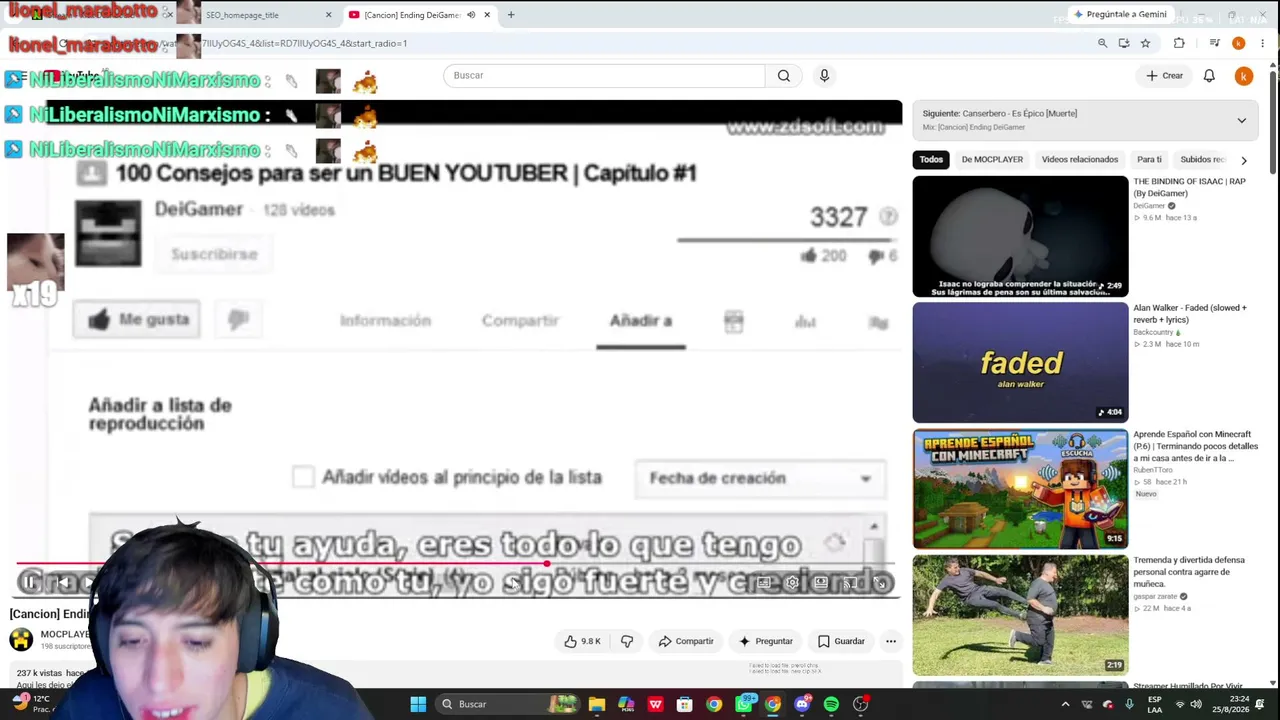Start voice search with the microphone icon
The width and height of the screenshot is (1280, 720).
[x=824, y=76]
